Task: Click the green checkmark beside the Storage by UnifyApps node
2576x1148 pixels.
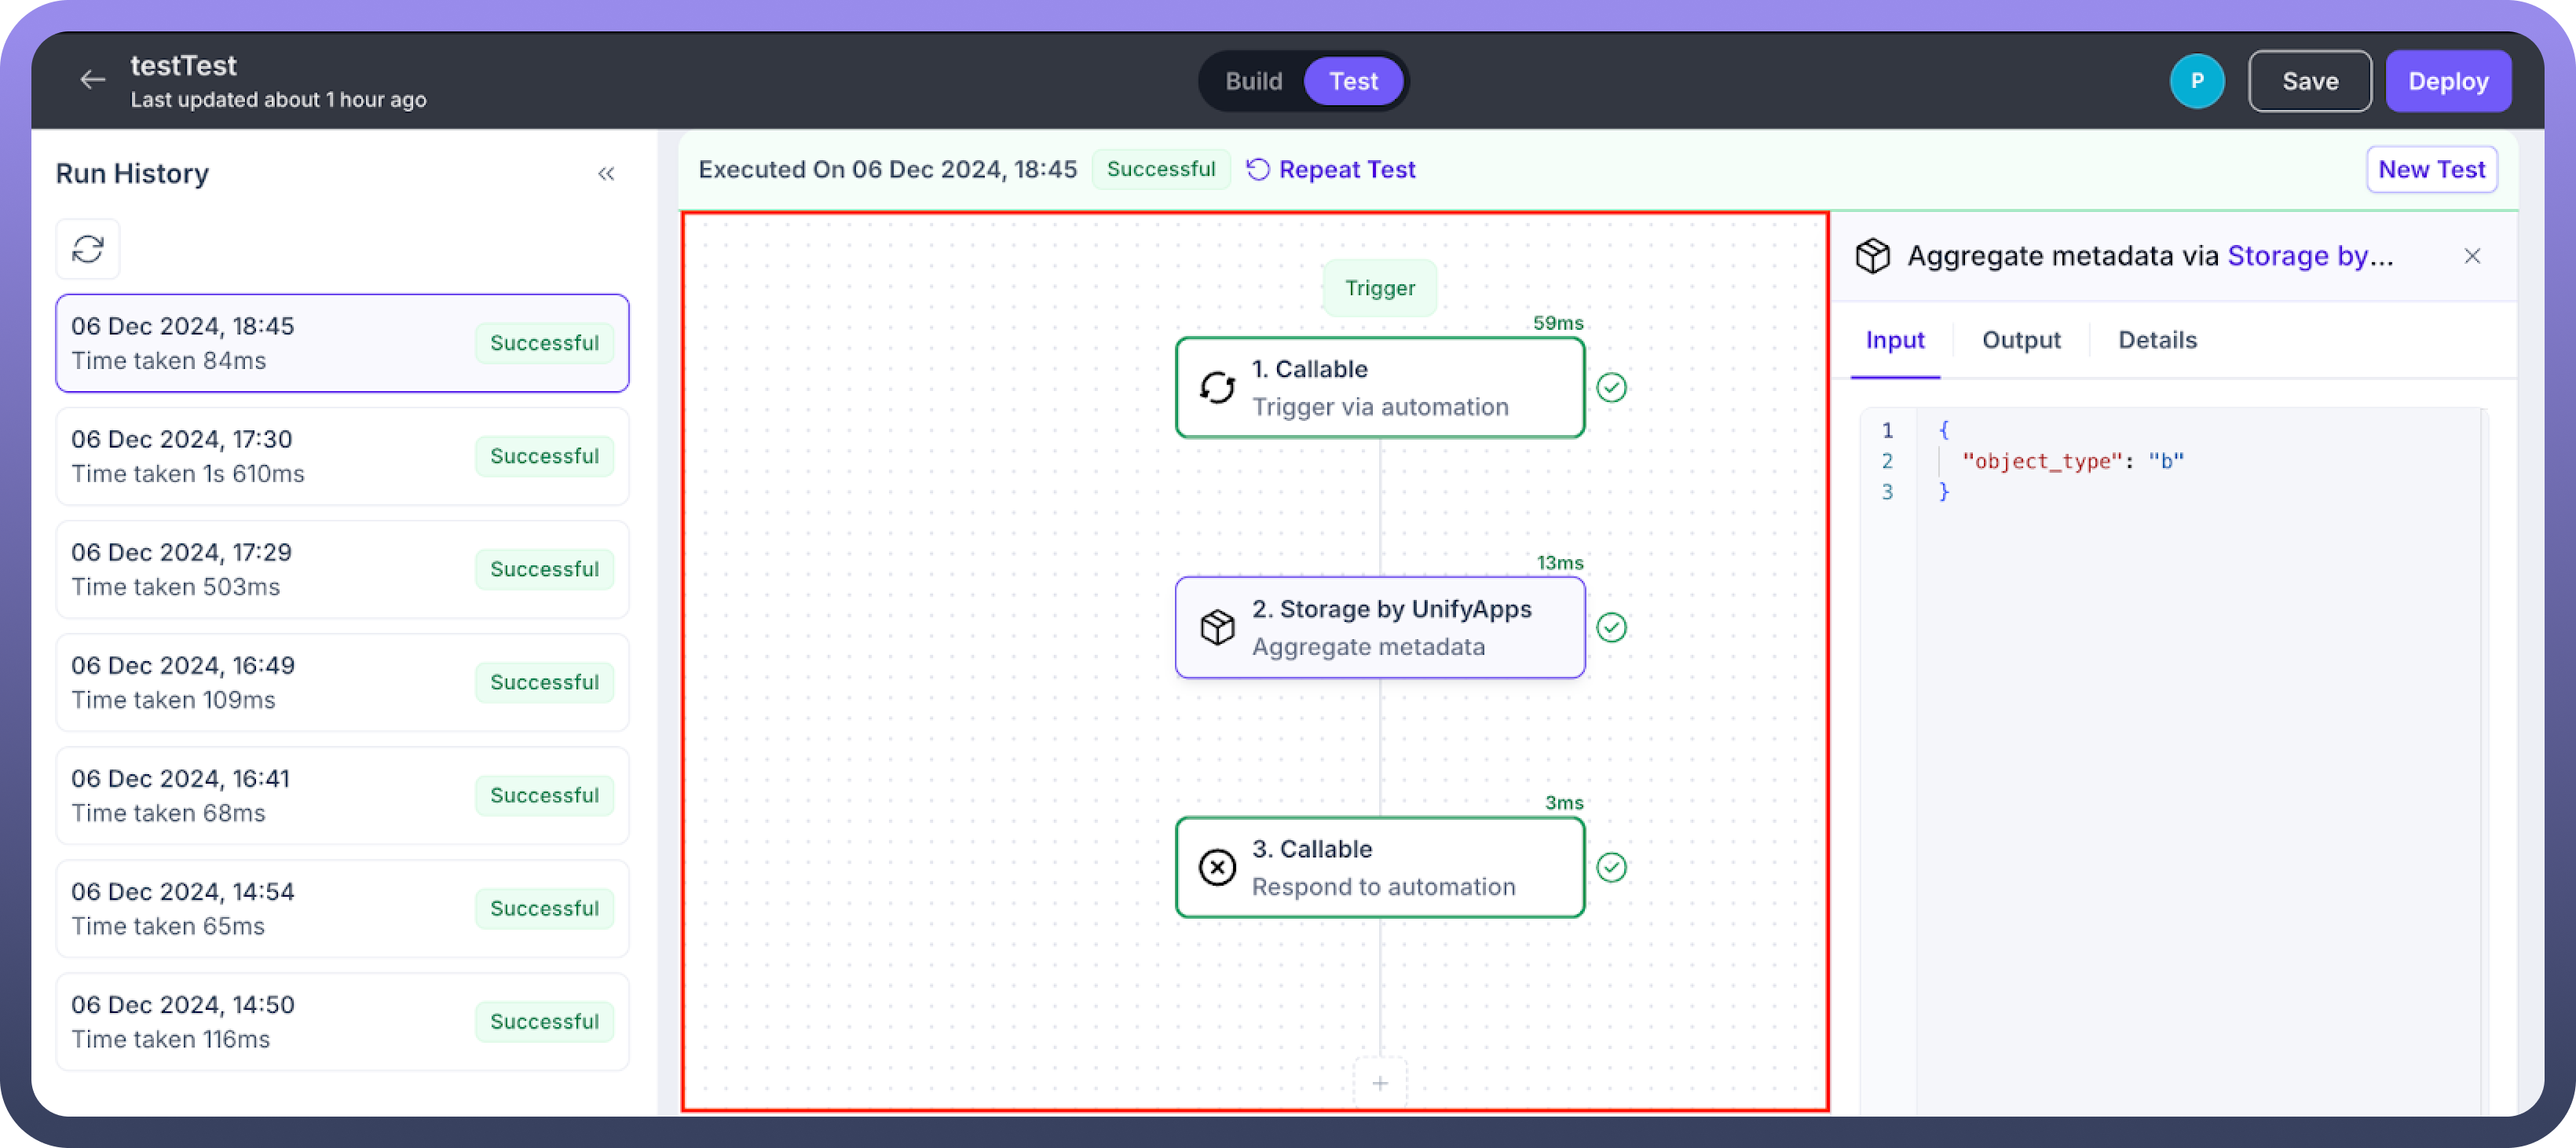Action: click(1611, 628)
